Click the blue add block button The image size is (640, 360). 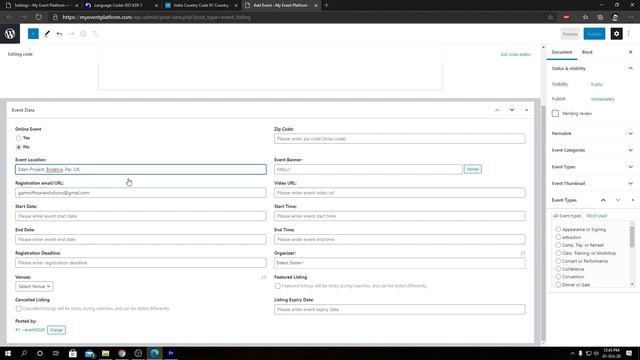point(33,33)
